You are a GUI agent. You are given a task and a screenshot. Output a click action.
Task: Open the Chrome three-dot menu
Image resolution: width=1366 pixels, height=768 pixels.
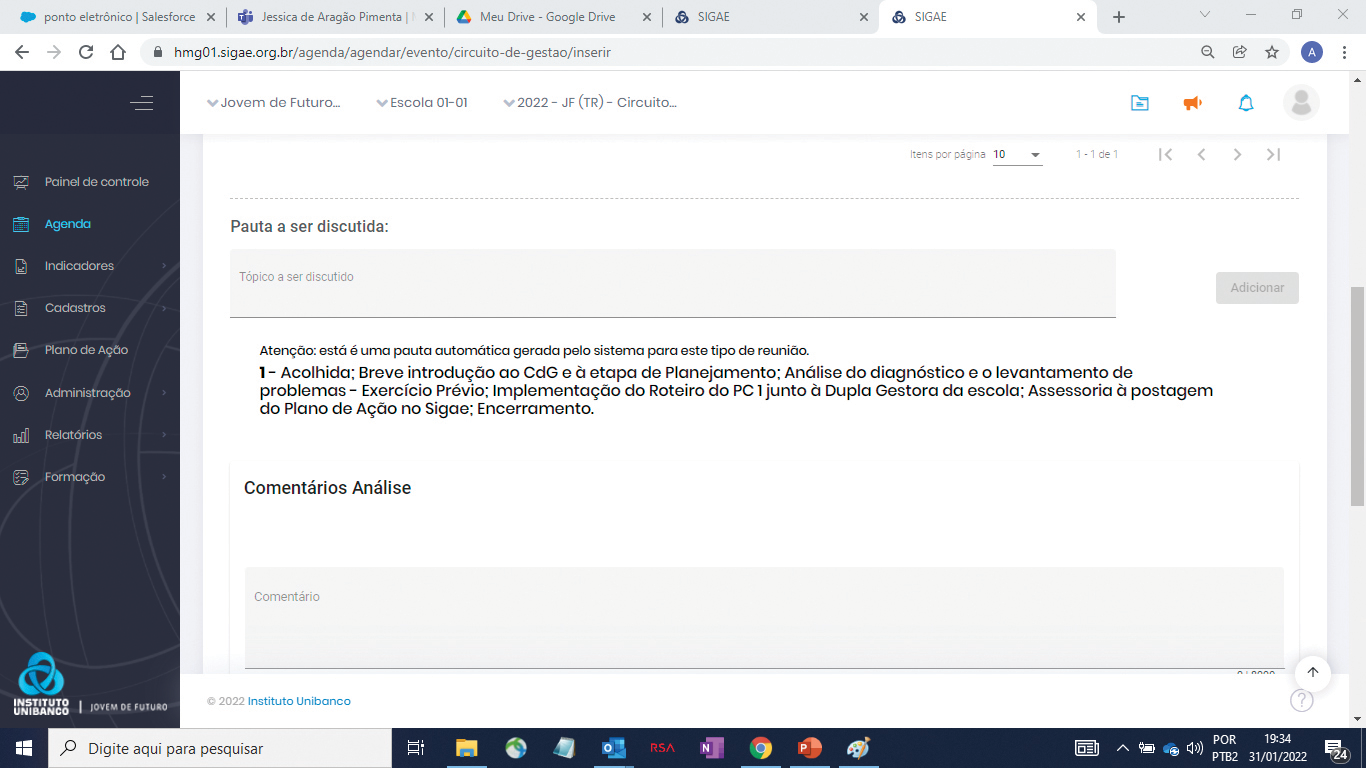[1345, 52]
